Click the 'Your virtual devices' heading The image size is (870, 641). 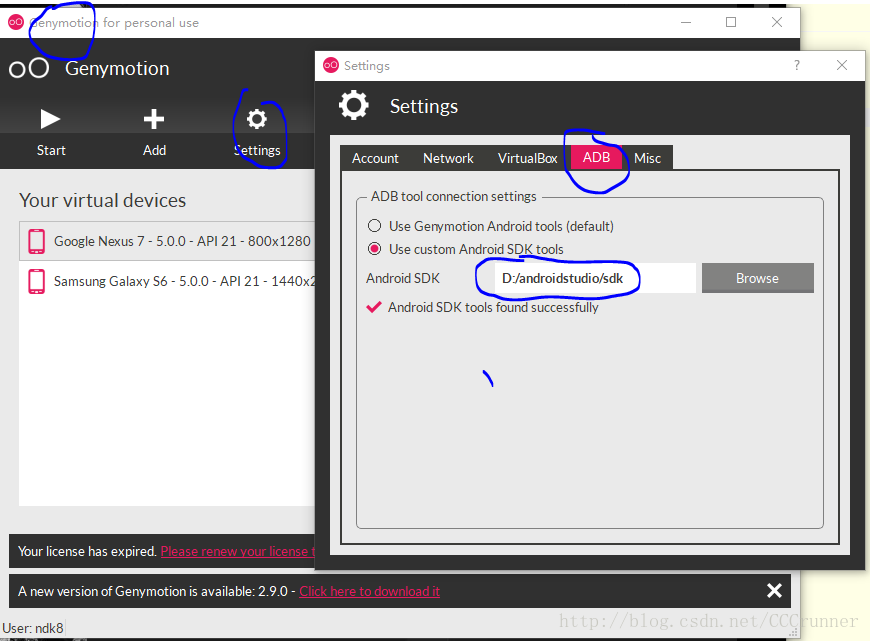tap(103, 200)
